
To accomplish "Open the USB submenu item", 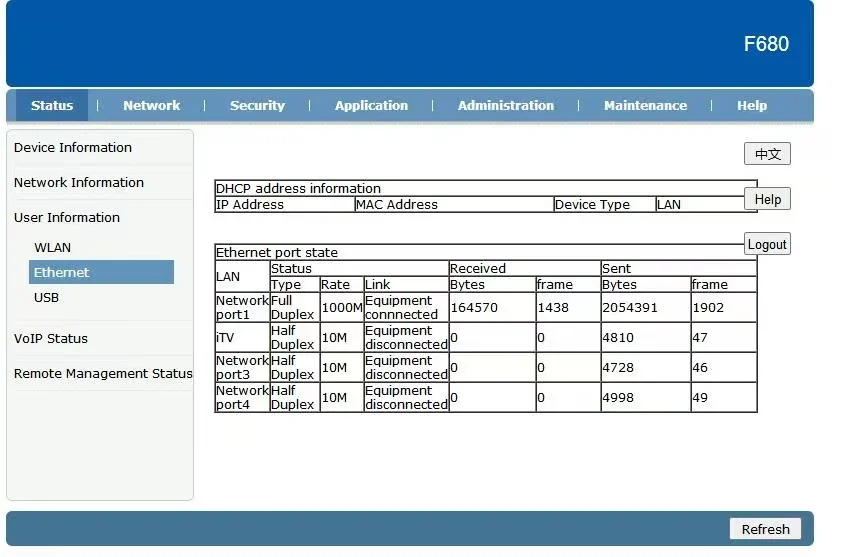I will tap(47, 297).
